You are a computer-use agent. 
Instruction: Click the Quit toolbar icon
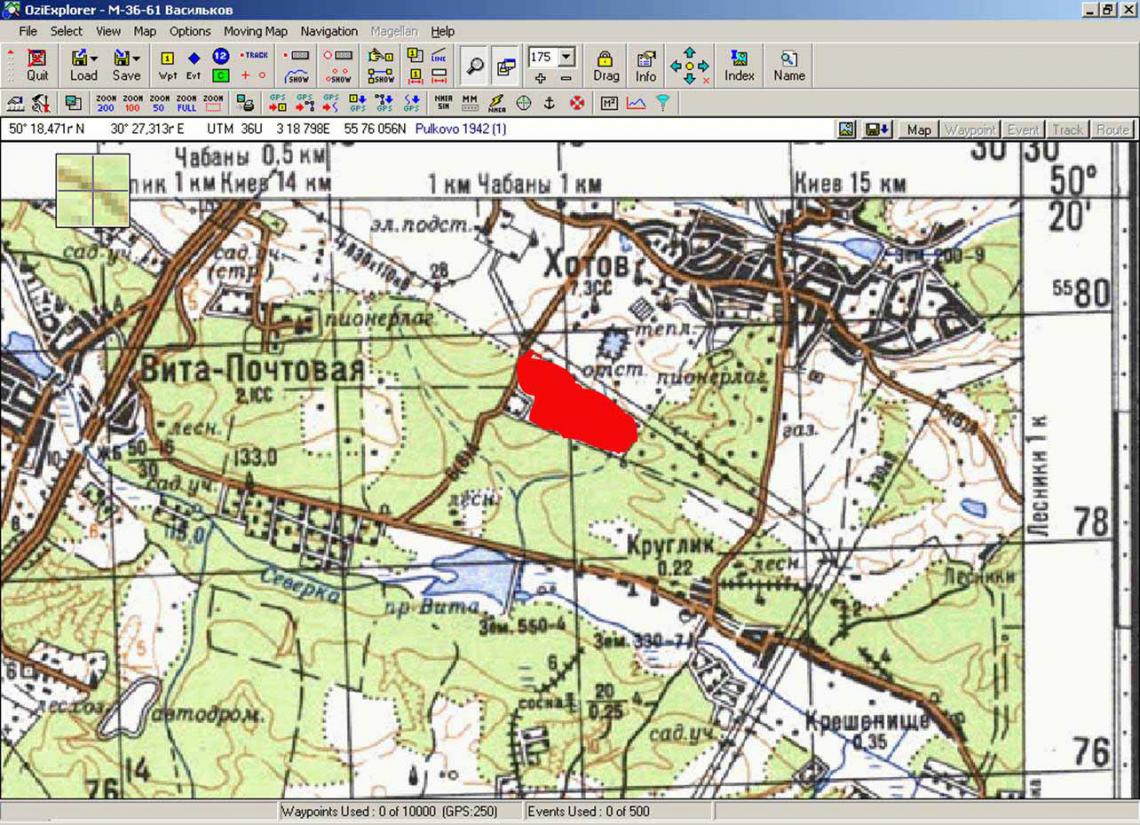pos(37,65)
